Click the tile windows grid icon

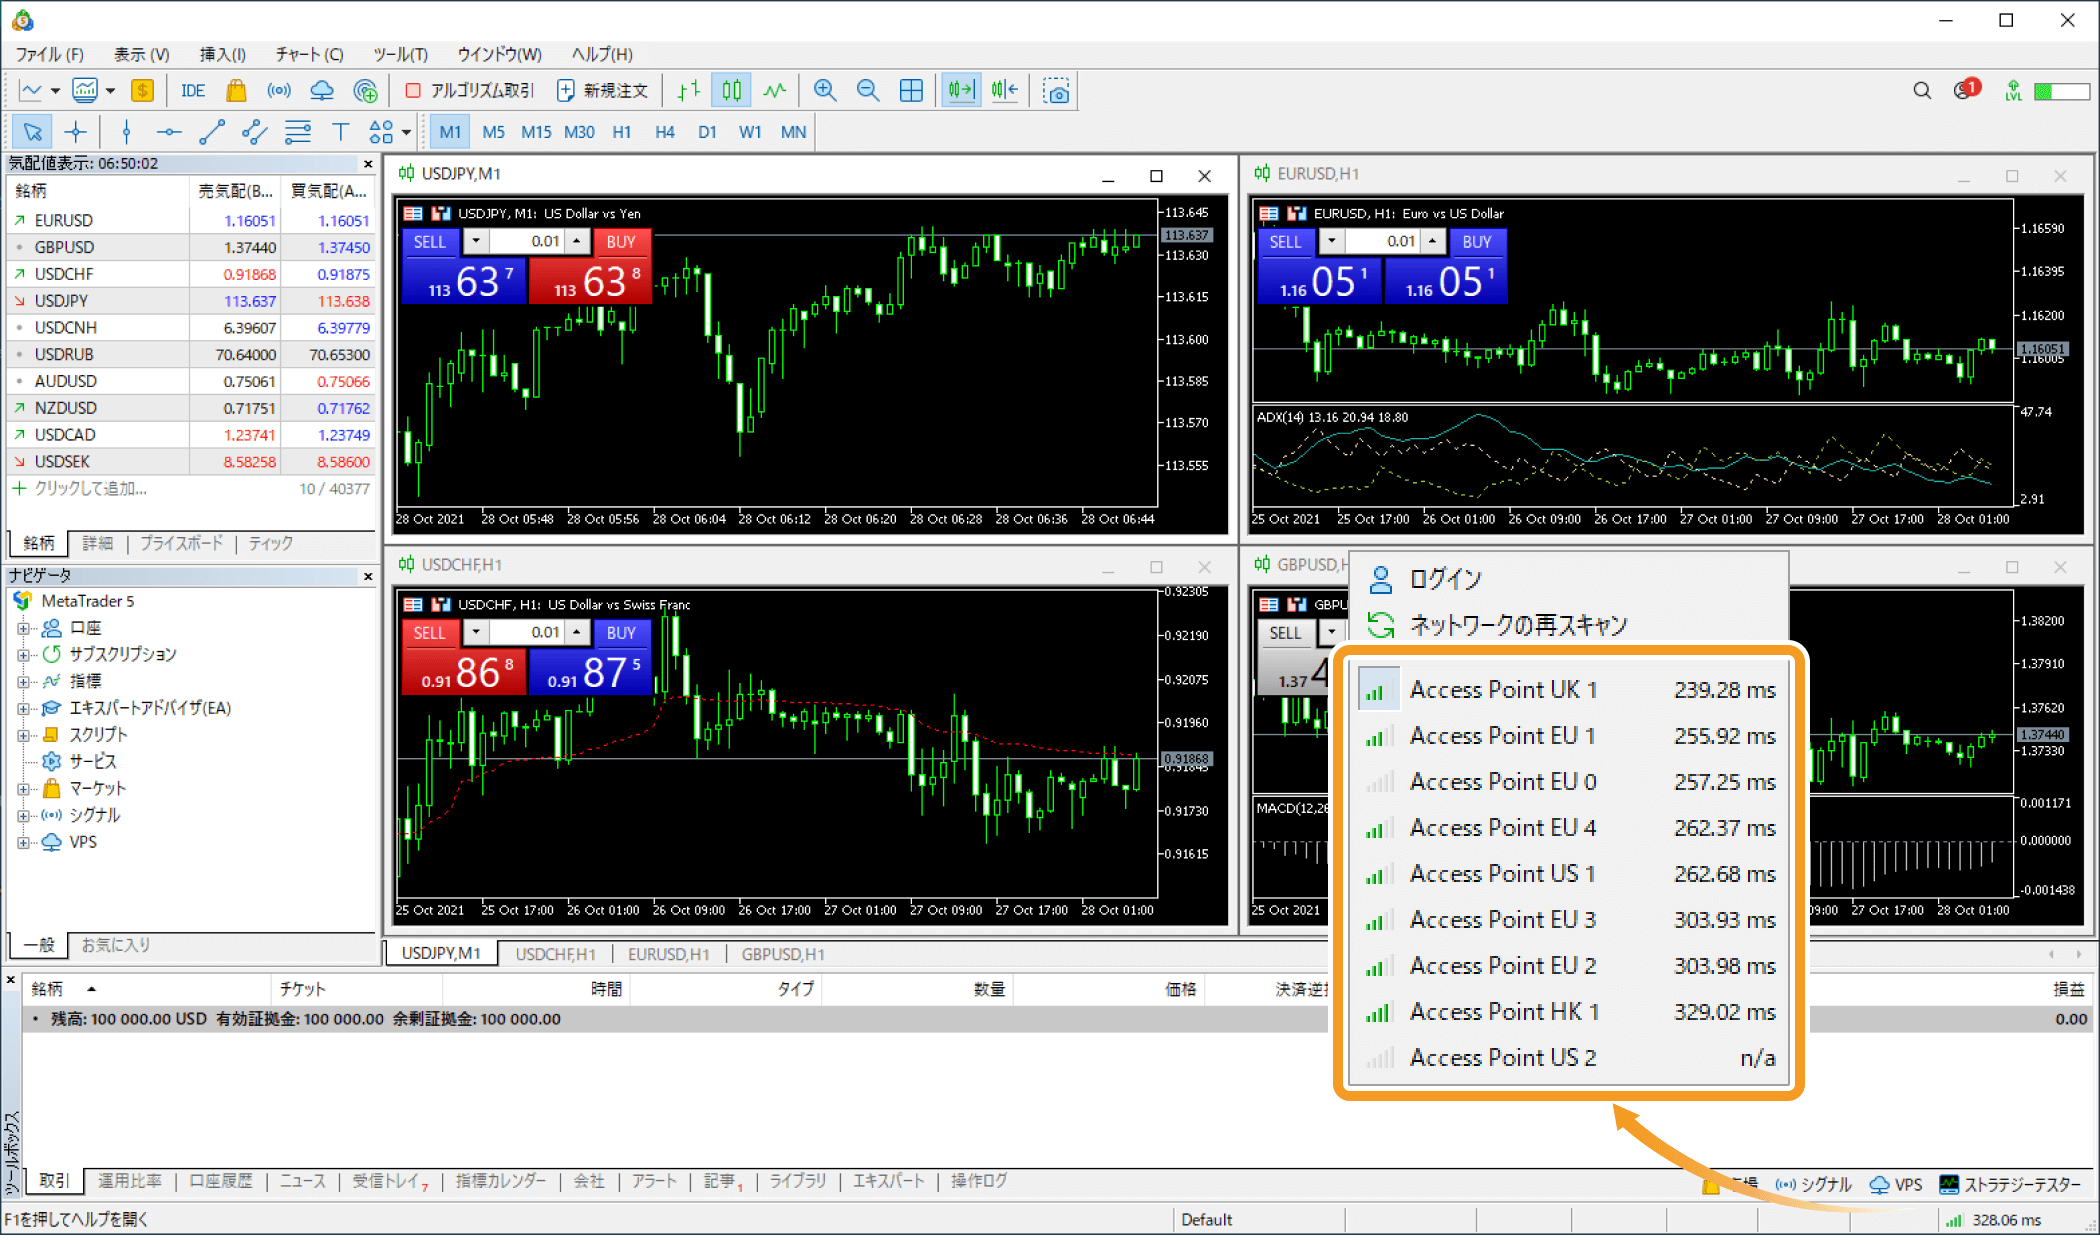pyautogui.click(x=911, y=91)
